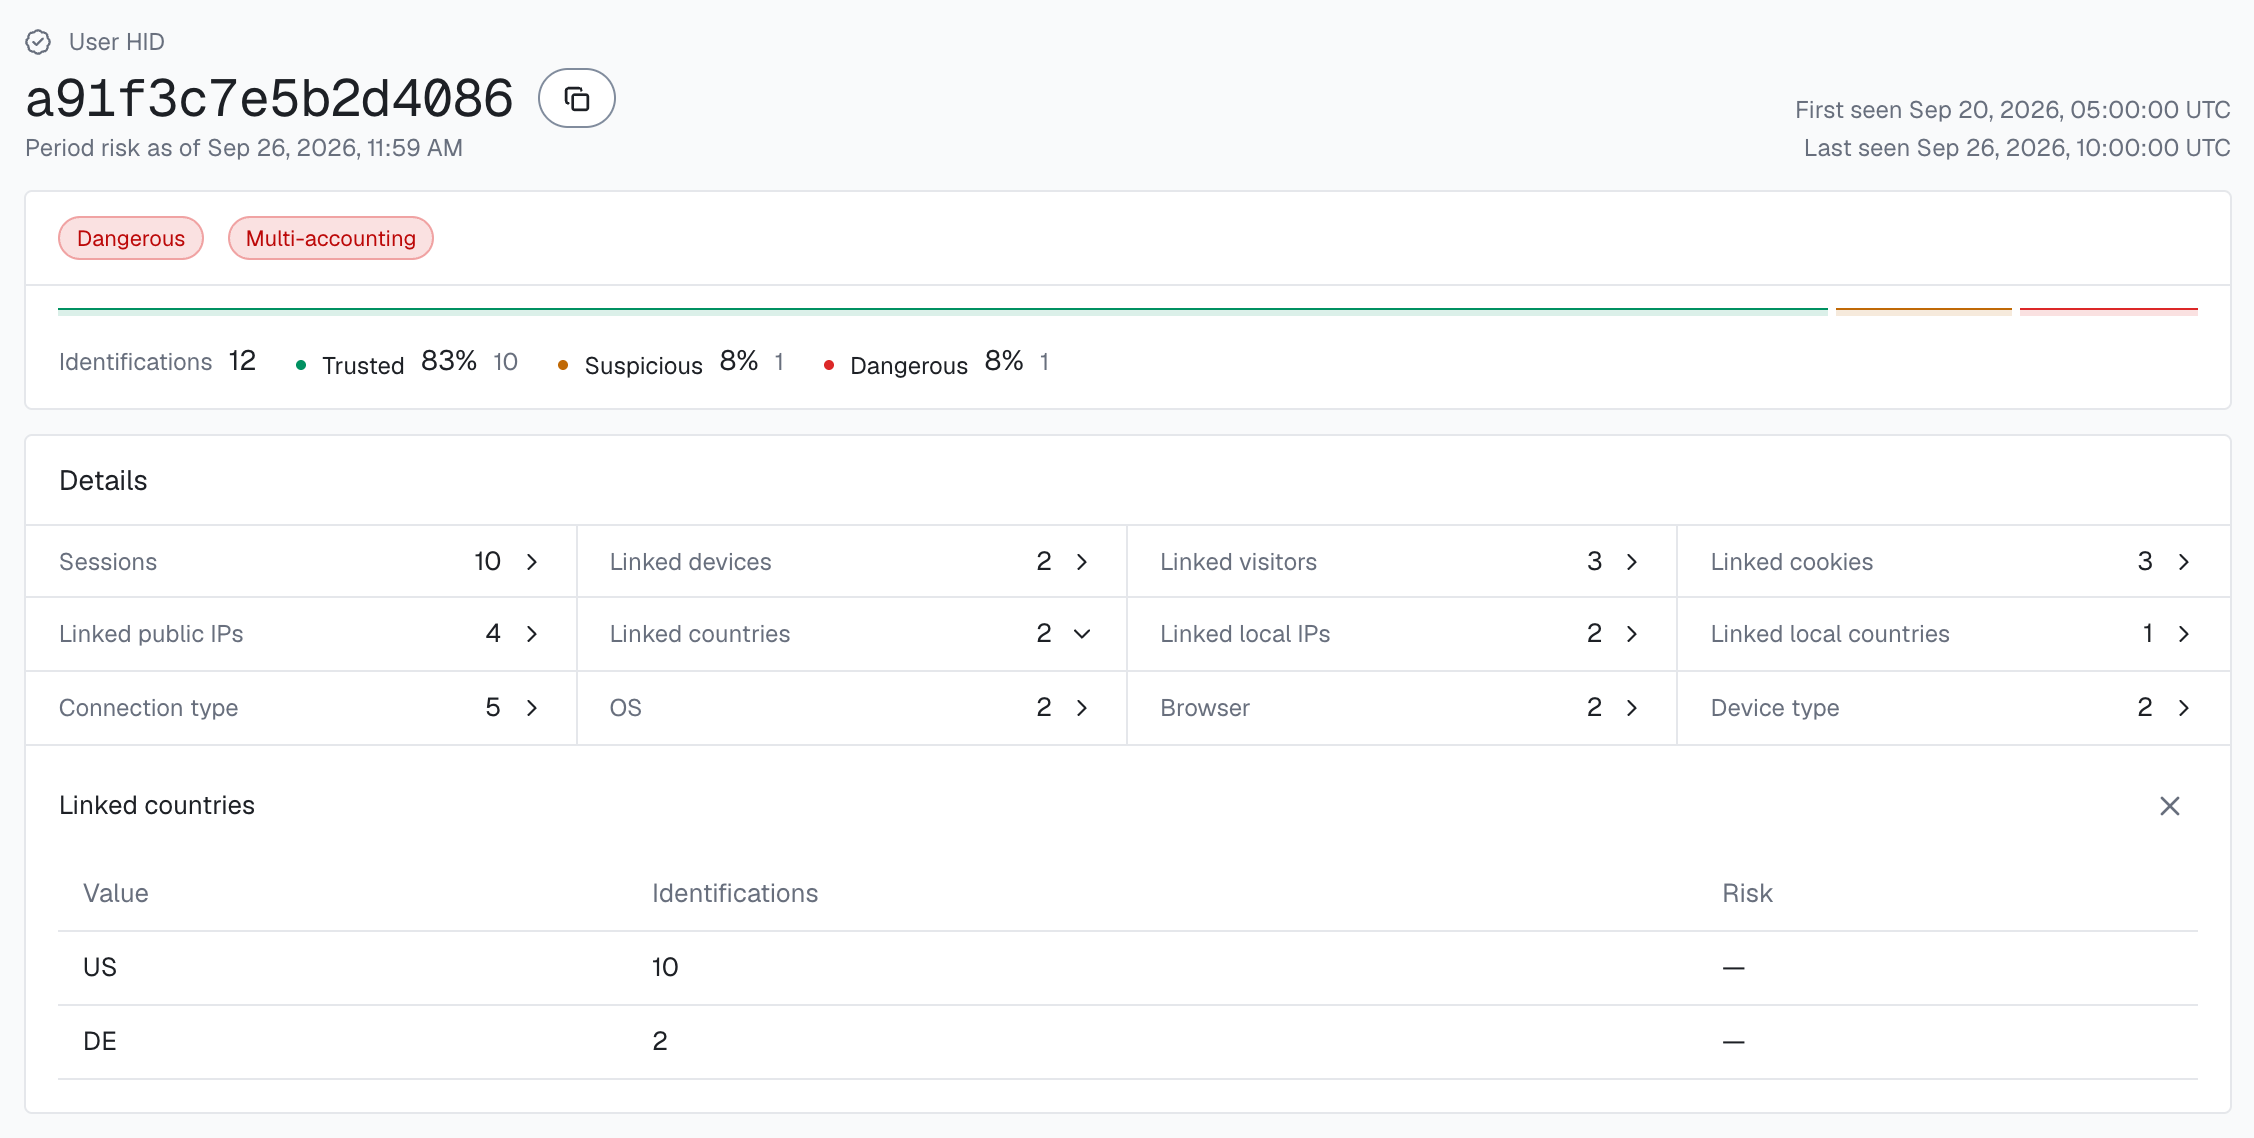This screenshot has height=1138, width=2254.
Task: Click the orange Suspicious legend dot
Action: coord(563,365)
